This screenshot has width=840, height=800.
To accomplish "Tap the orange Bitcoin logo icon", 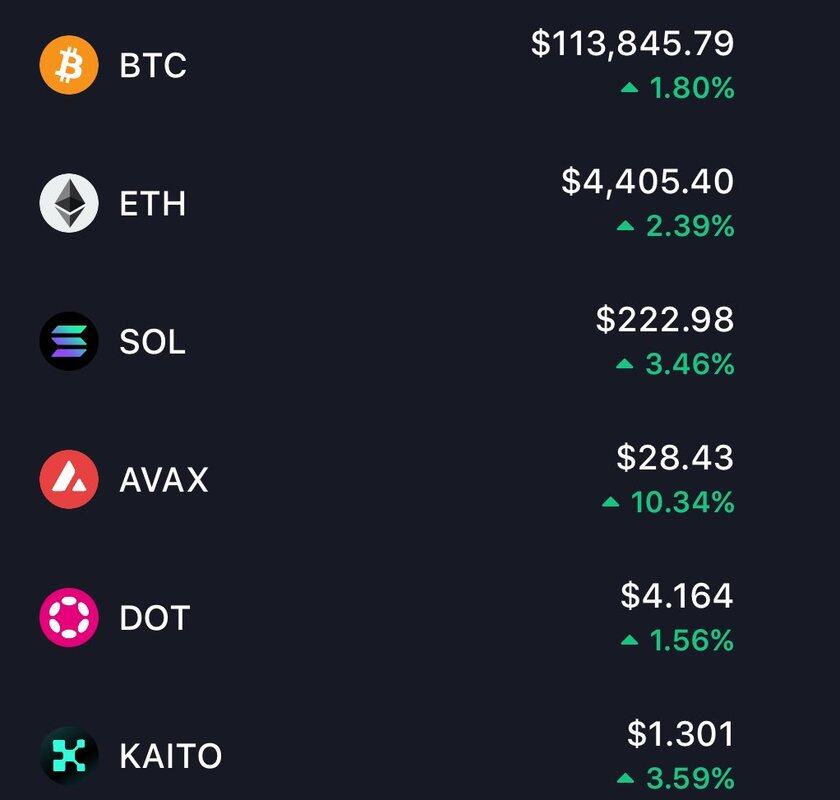I will tap(69, 65).
